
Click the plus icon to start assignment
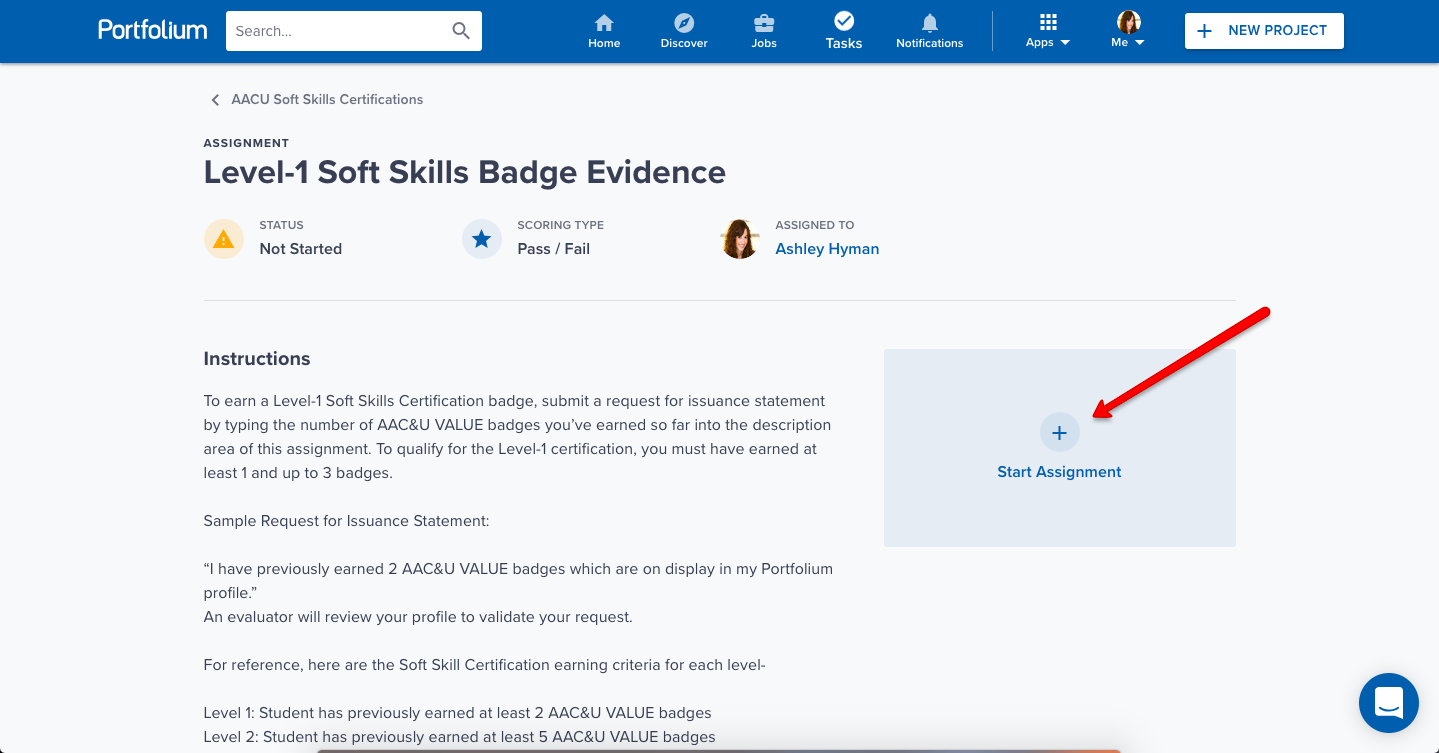[x=1060, y=433]
